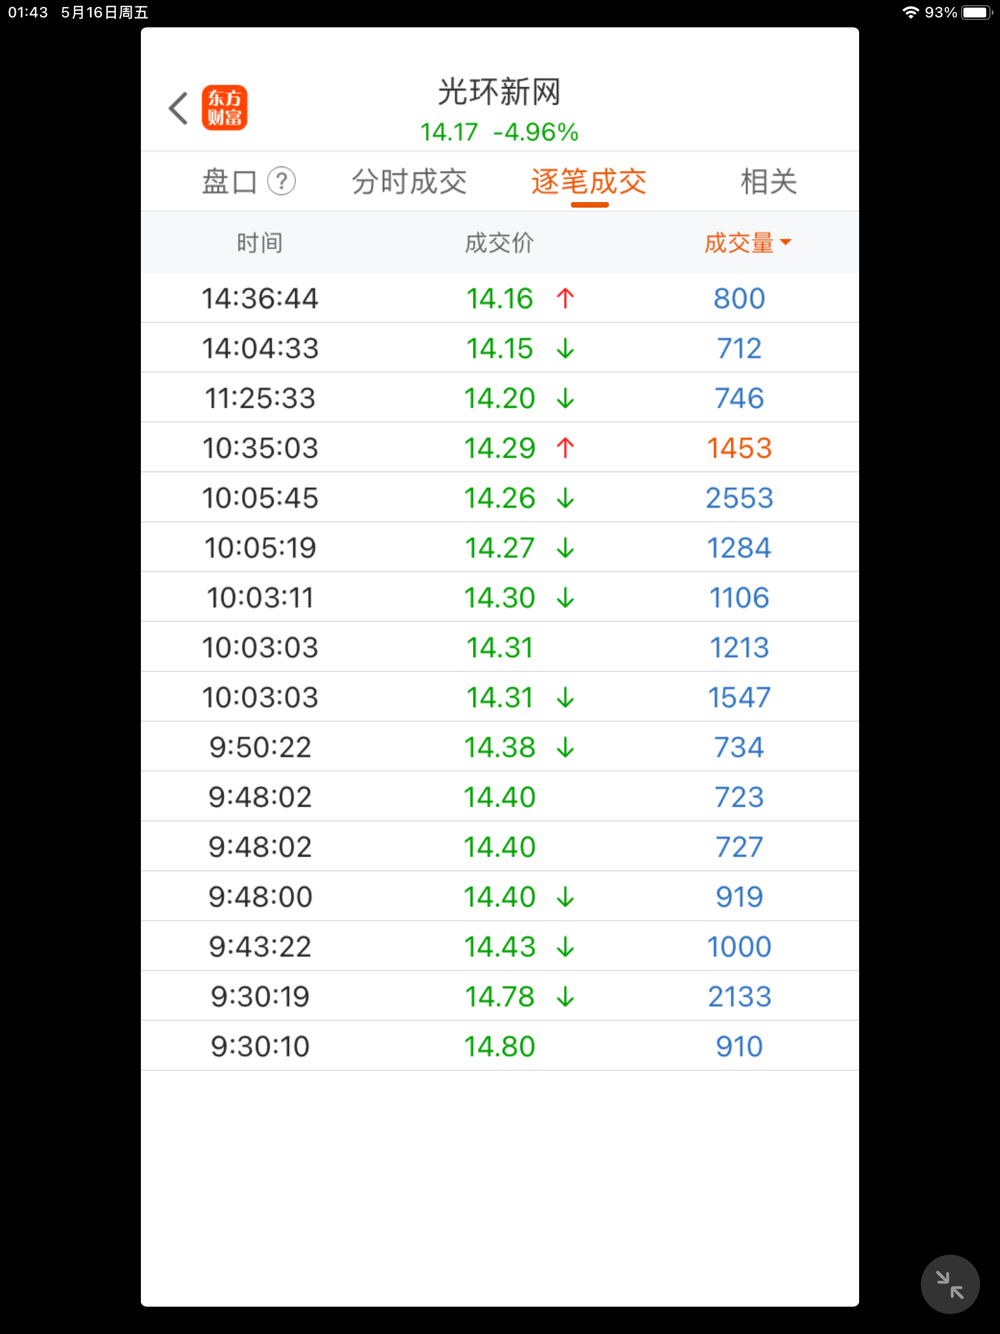Check the Wi-Fi status icon

click(x=910, y=12)
